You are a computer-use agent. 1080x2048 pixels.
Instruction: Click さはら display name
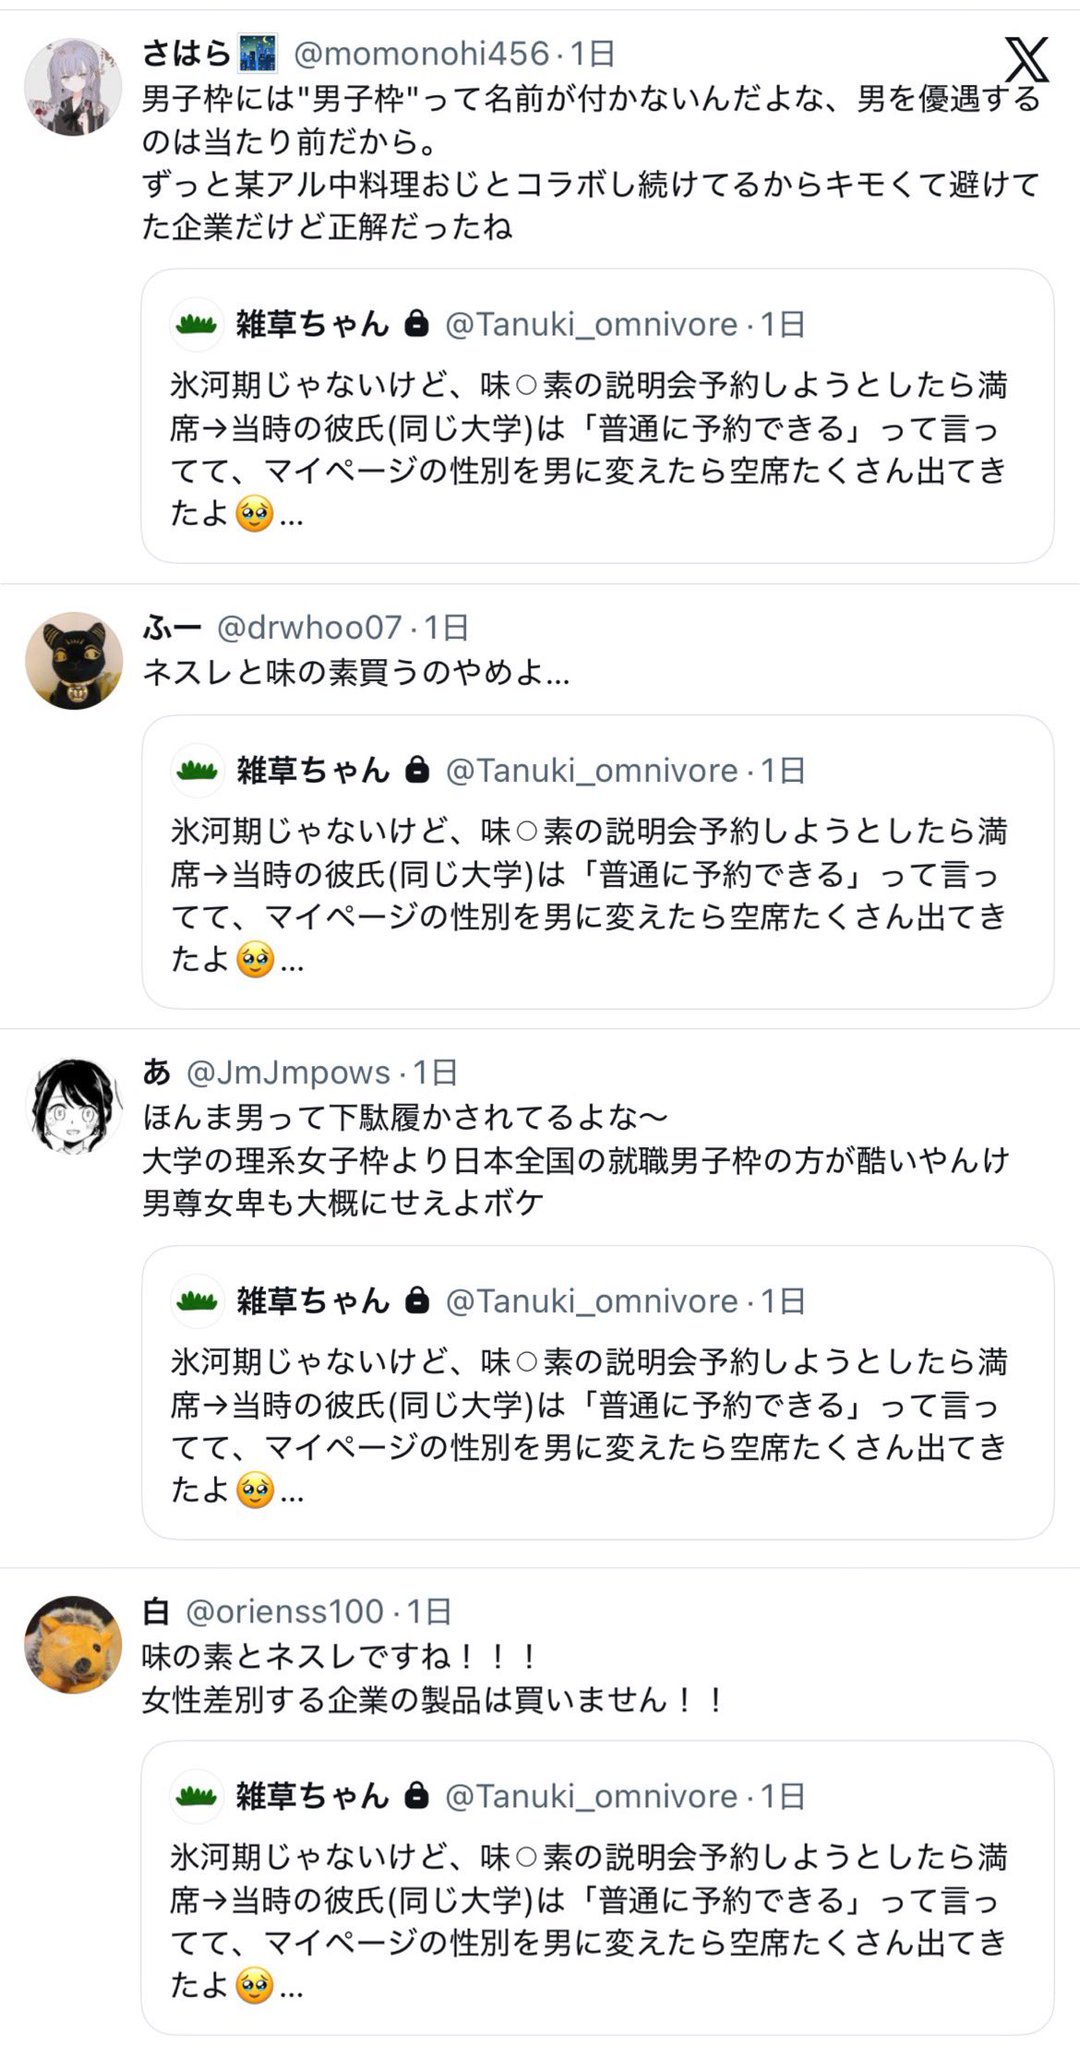click(x=186, y=53)
